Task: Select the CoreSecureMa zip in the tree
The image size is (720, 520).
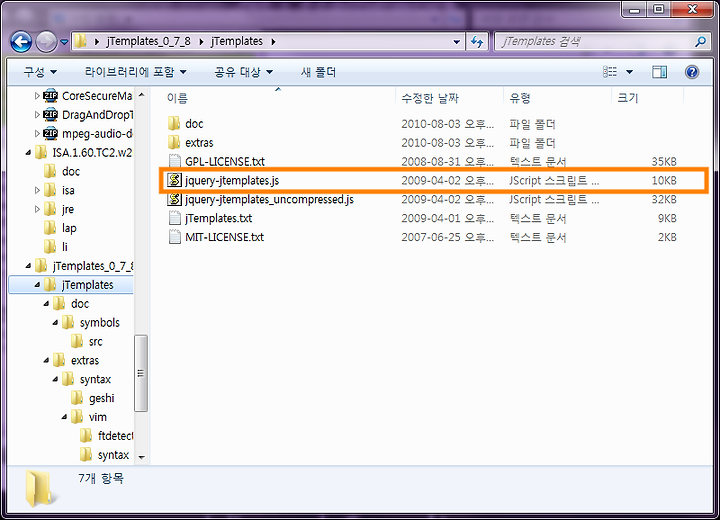Action: [87, 96]
